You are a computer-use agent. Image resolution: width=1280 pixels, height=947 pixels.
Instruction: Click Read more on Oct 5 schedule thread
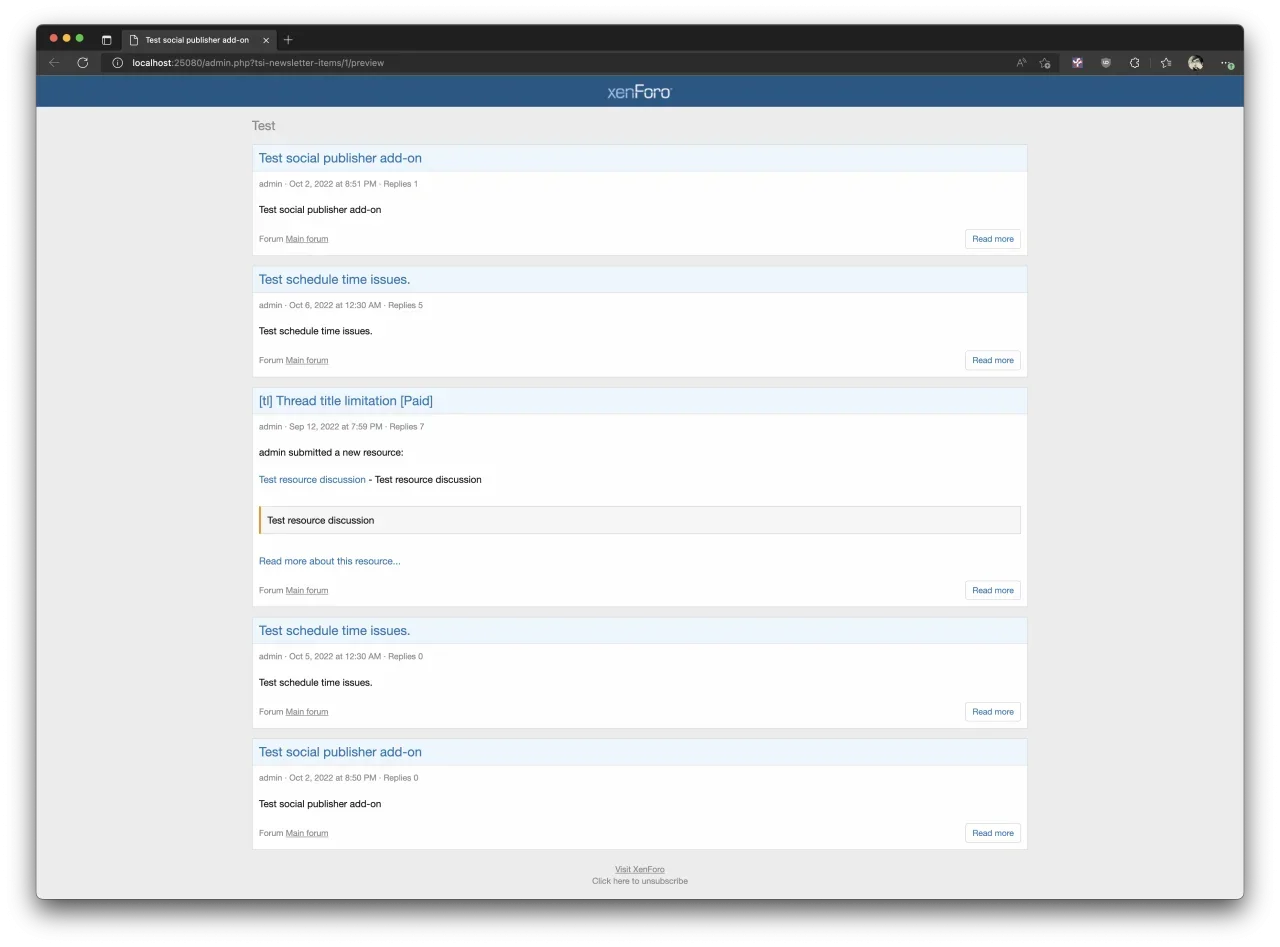[993, 712]
